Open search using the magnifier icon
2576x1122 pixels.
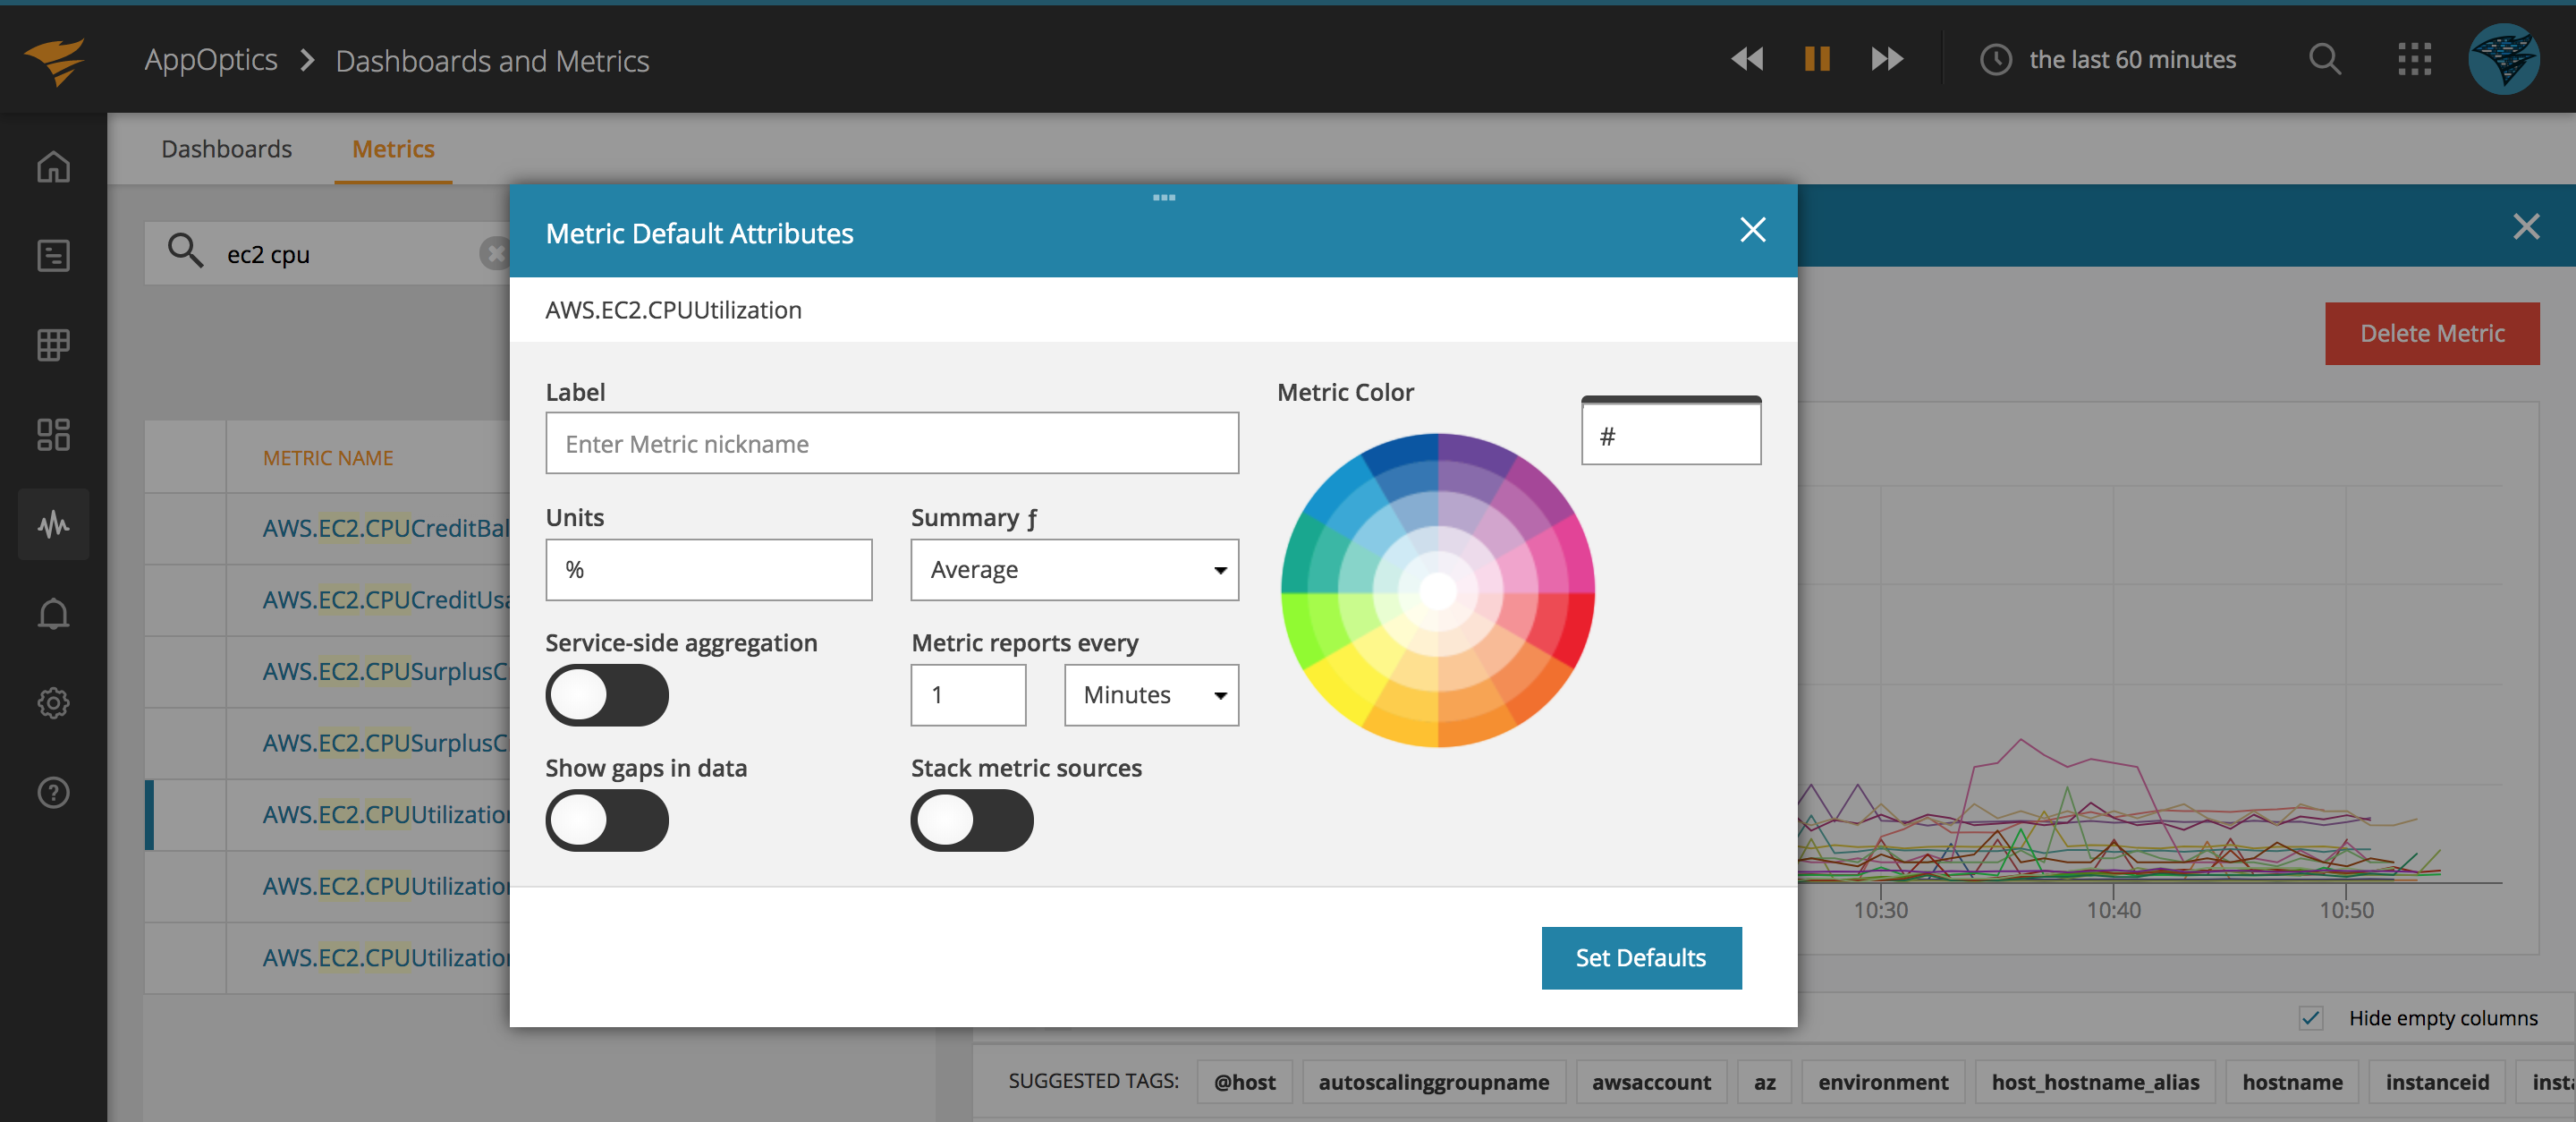[2325, 59]
